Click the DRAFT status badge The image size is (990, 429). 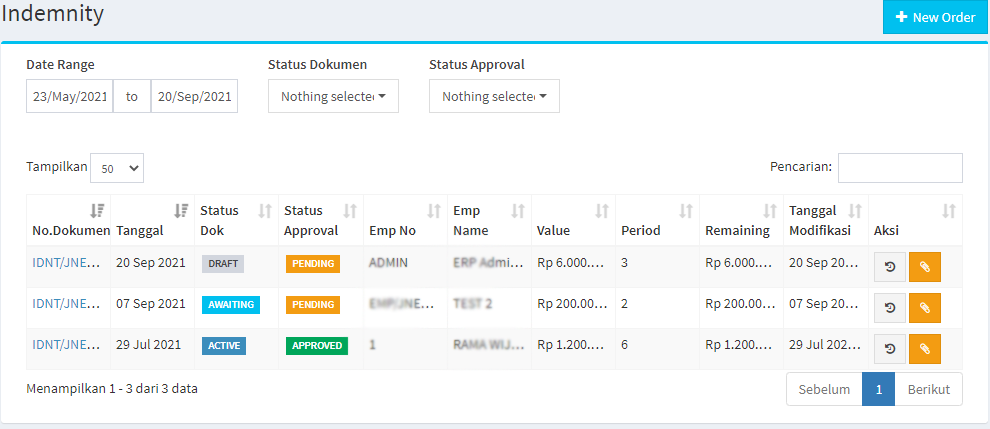(223, 263)
